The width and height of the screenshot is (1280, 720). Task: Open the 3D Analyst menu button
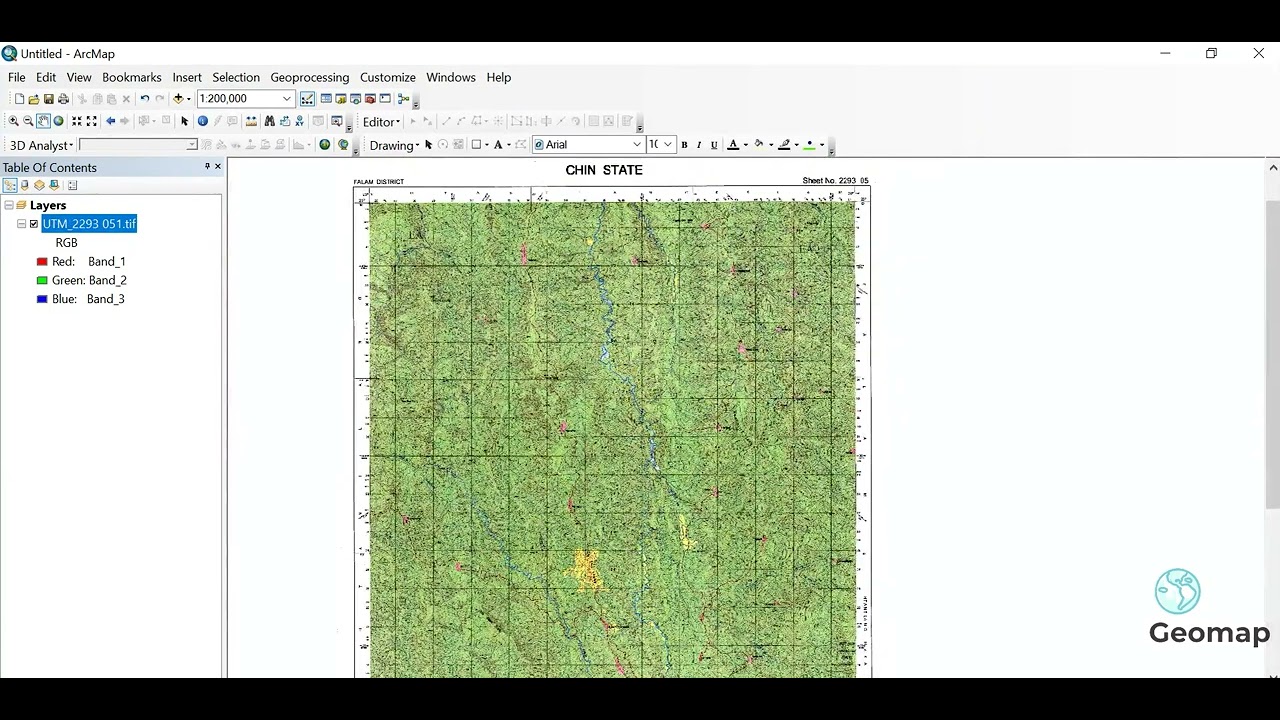tap(41, 145)
